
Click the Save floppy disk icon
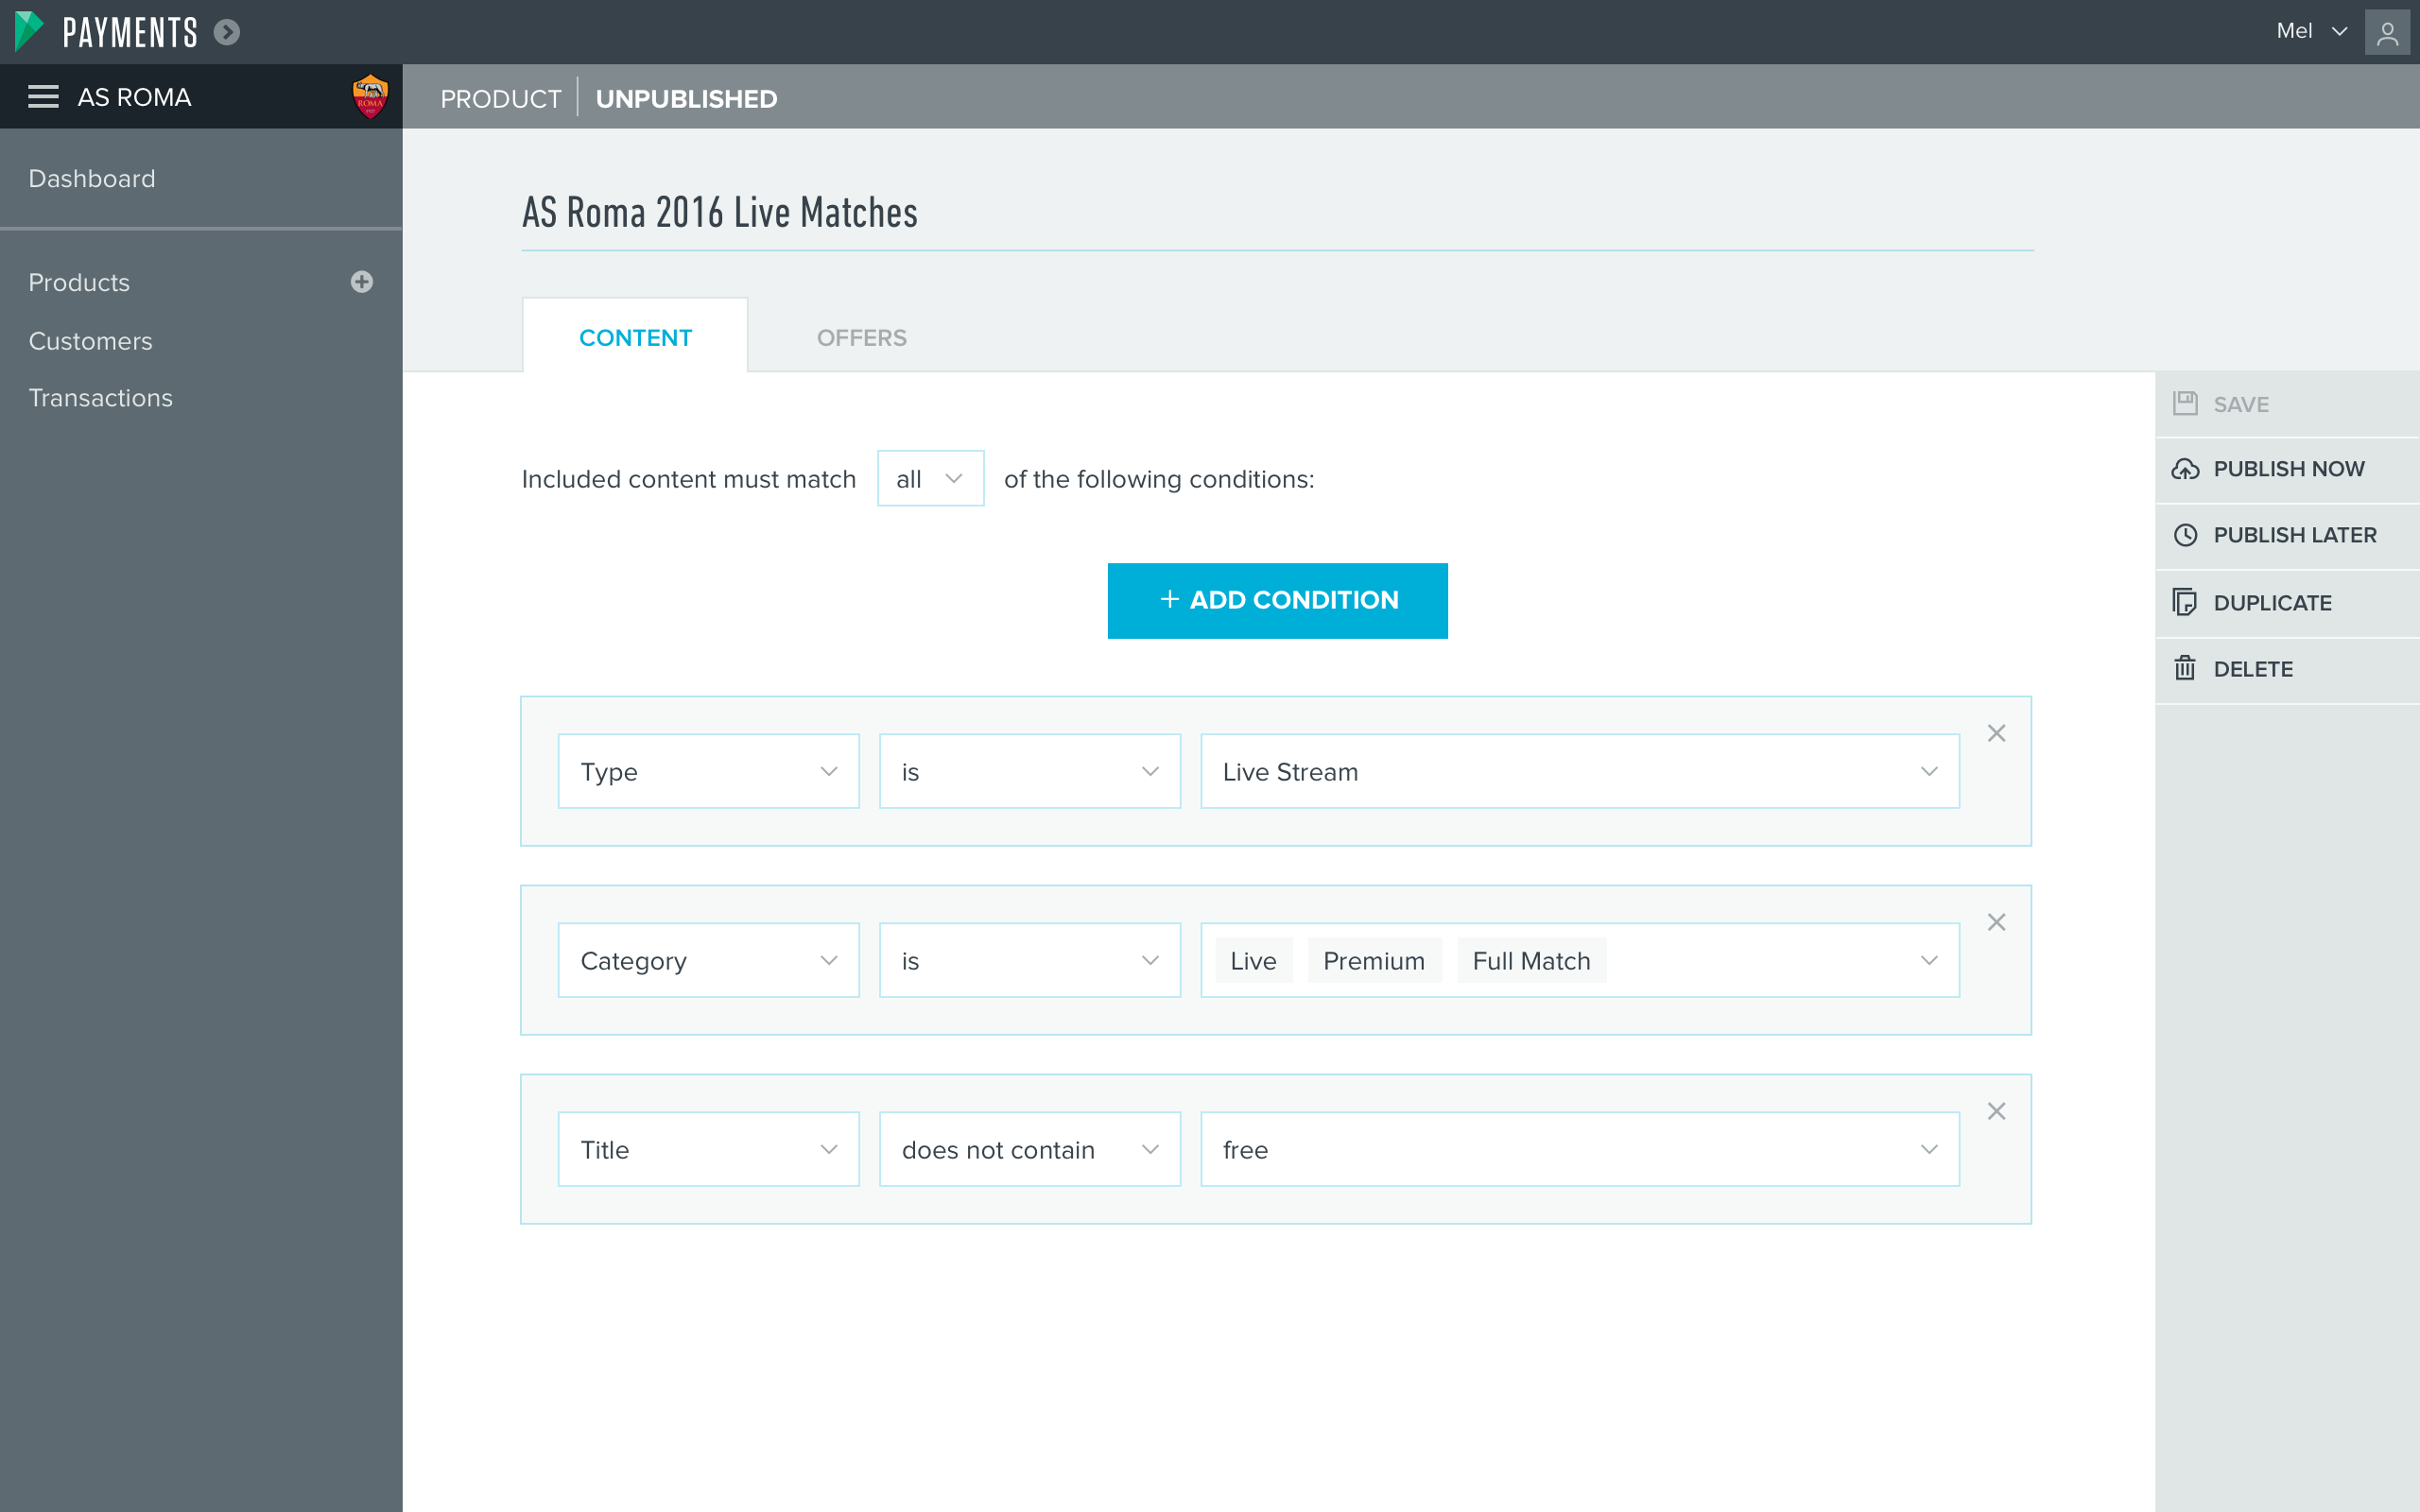[2185, 404]
